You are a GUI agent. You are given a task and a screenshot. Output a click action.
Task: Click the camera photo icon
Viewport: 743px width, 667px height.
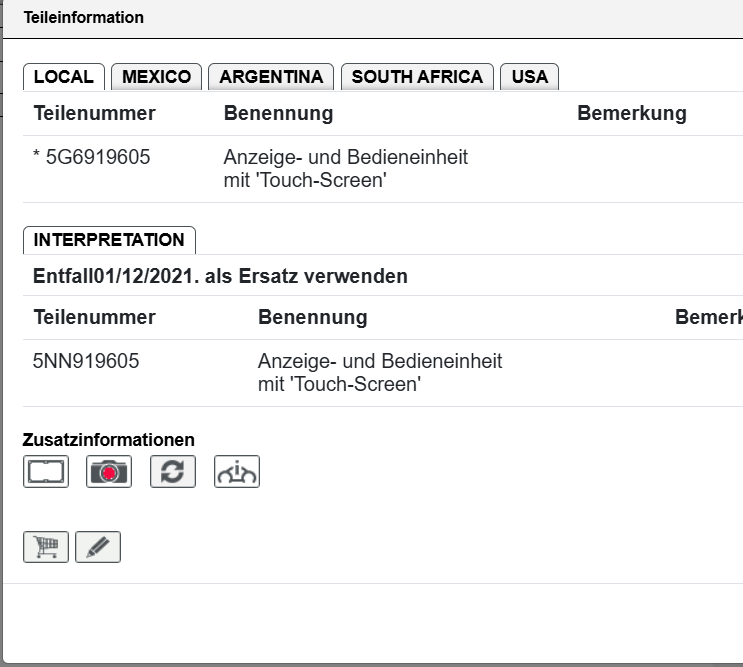coord(109,472)
